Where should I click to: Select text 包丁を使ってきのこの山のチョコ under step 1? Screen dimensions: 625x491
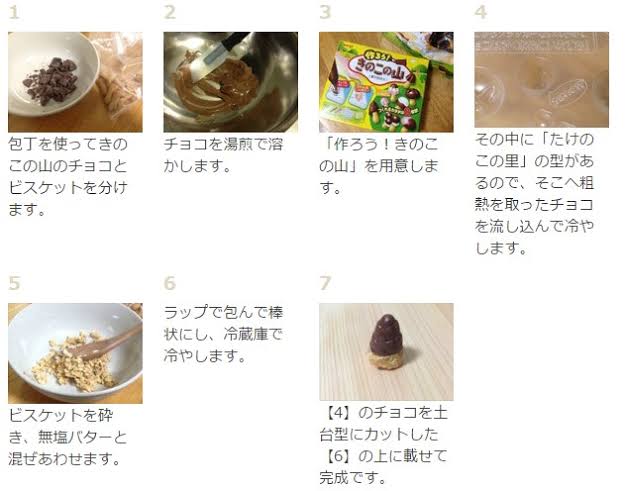pos(68,155)
